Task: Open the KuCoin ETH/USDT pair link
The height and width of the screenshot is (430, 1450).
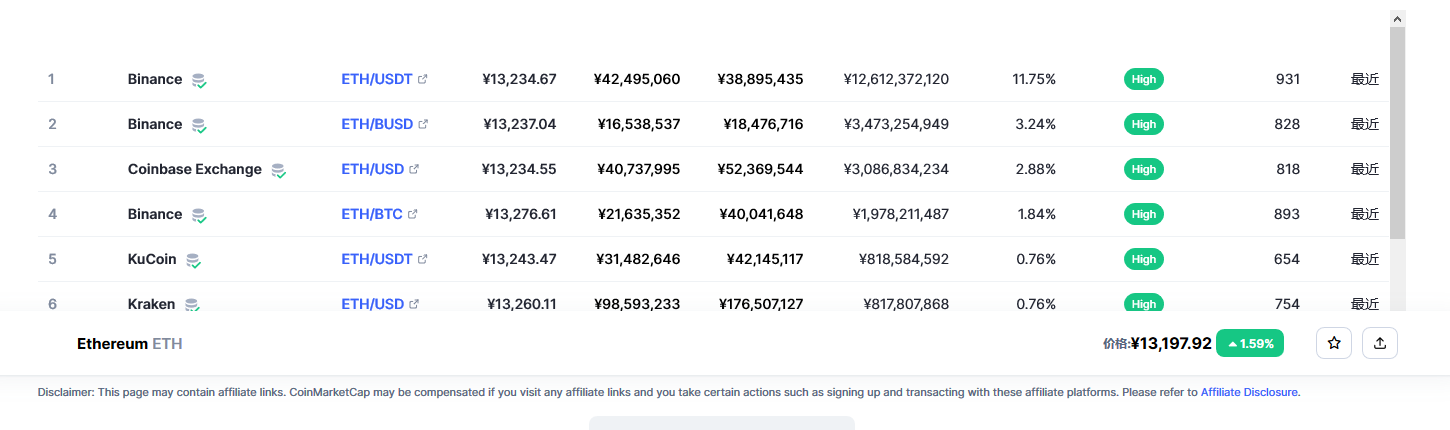Action: click(x=376, y=259)
